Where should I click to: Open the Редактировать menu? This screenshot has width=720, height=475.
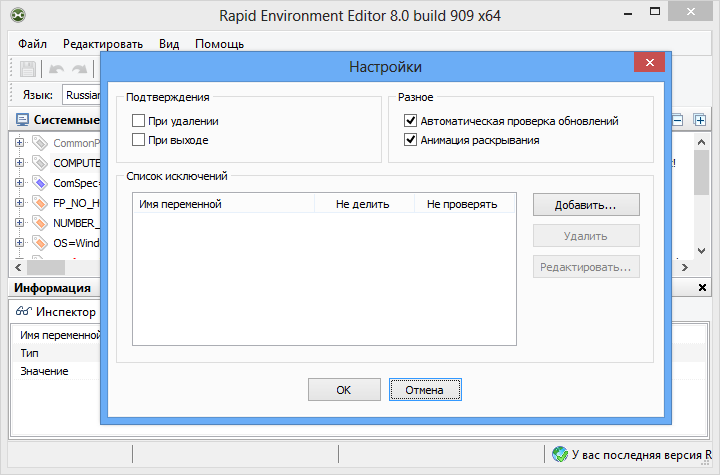pos(103,44)
